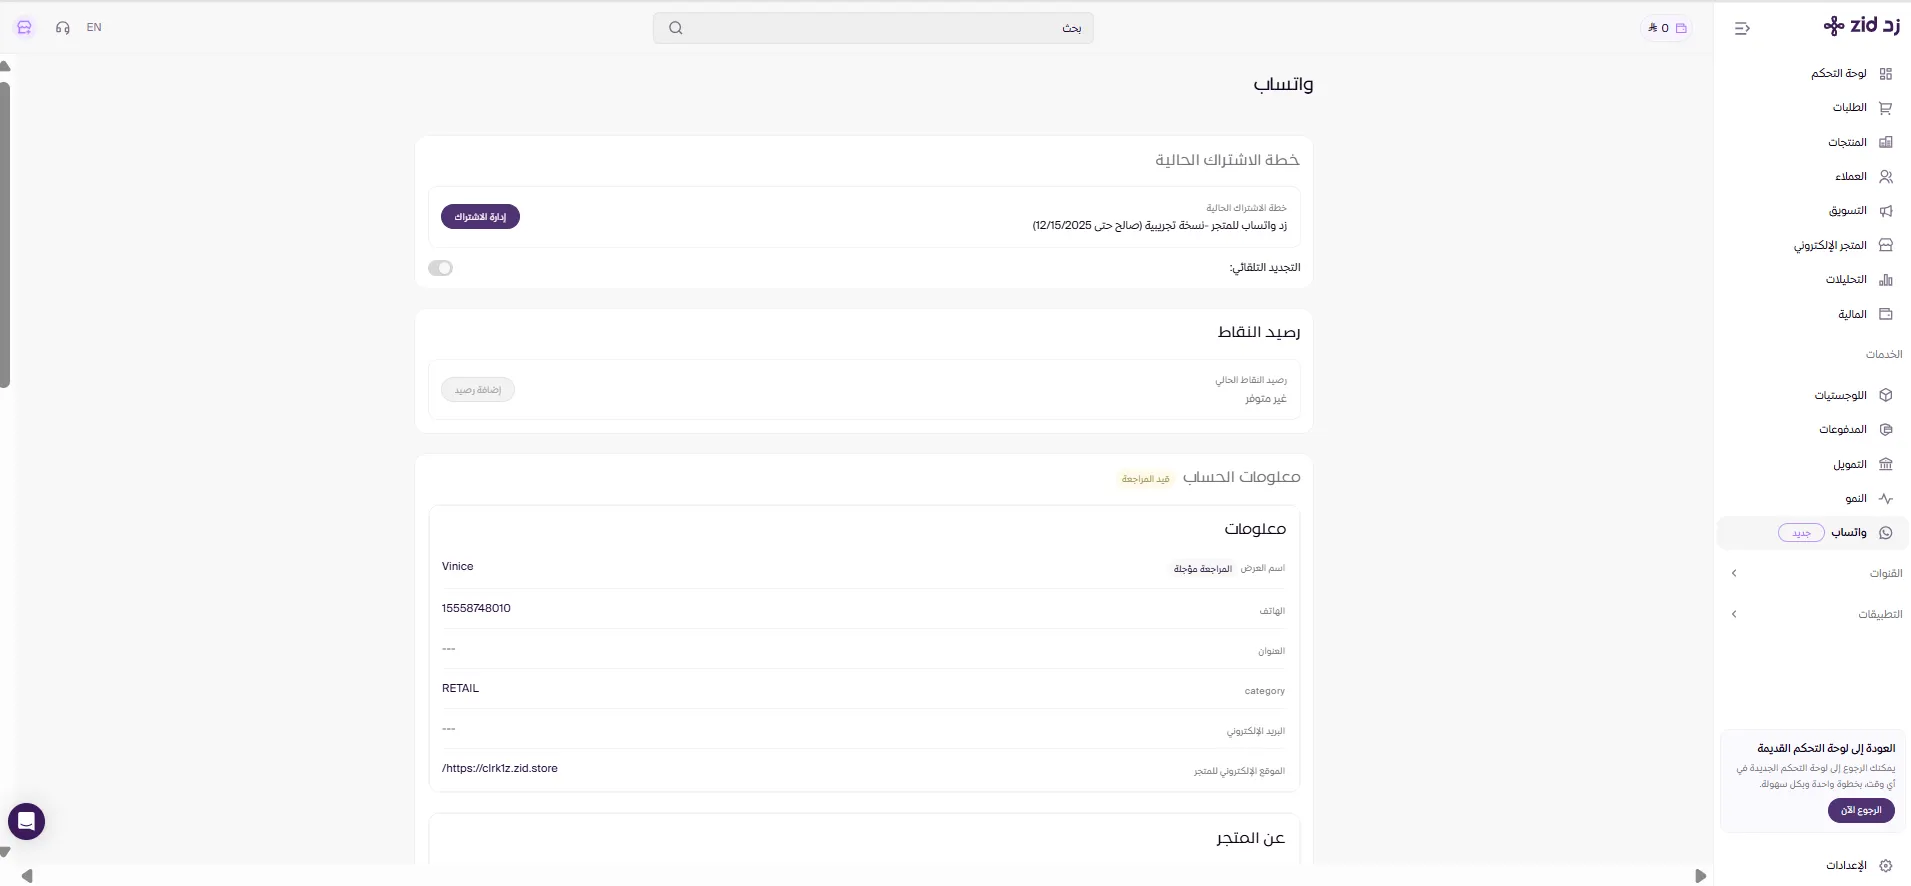The width and height of the screenshot is (1911, 886).
Task: Select the category value RETAIL
Action: [461, 688]
